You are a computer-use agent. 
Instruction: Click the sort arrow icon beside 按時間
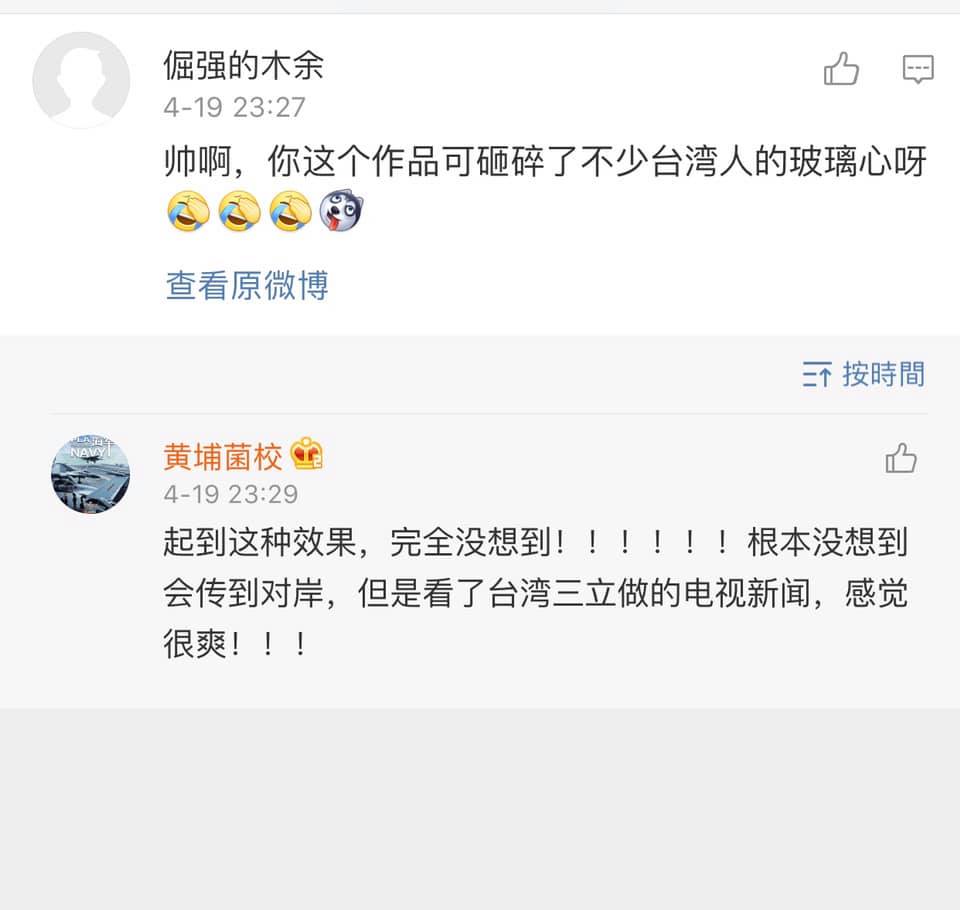point(817,375)
